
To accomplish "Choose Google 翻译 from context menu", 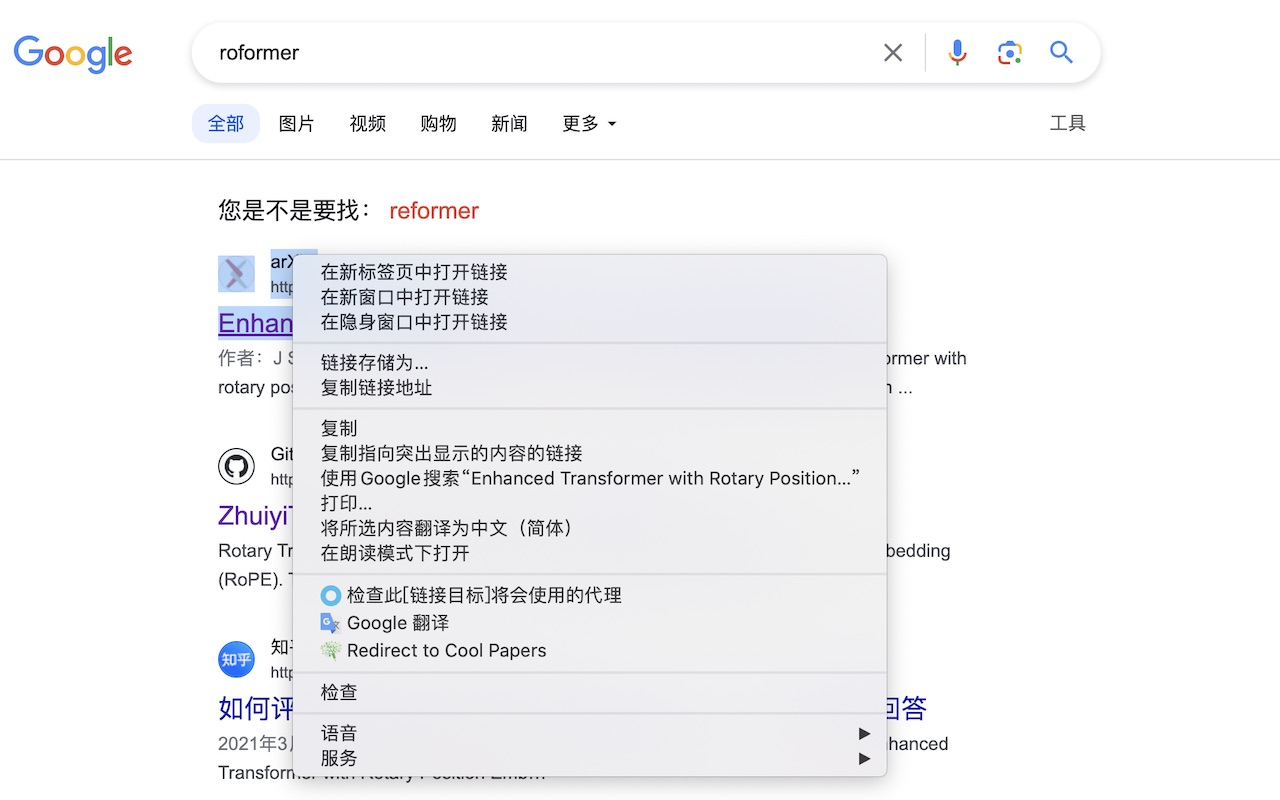I will 398,623.
